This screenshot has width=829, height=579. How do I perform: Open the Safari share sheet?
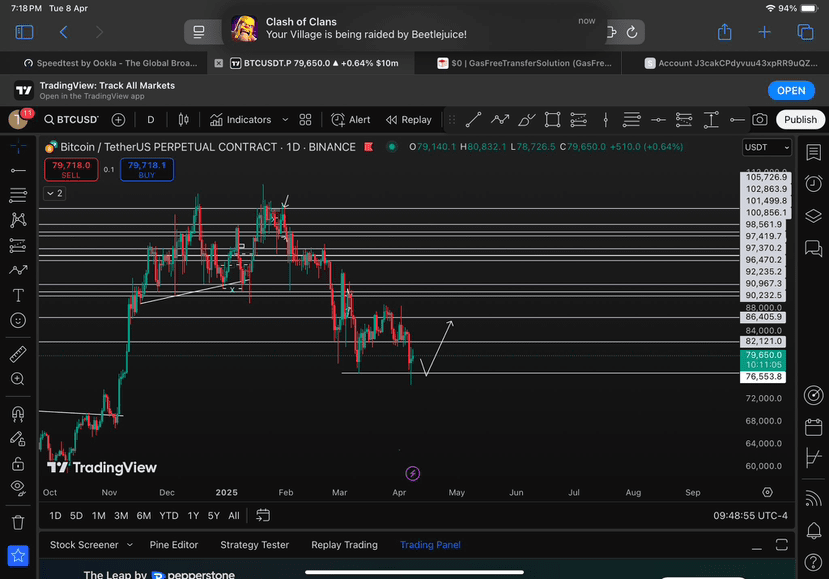[x=724, y=32]
